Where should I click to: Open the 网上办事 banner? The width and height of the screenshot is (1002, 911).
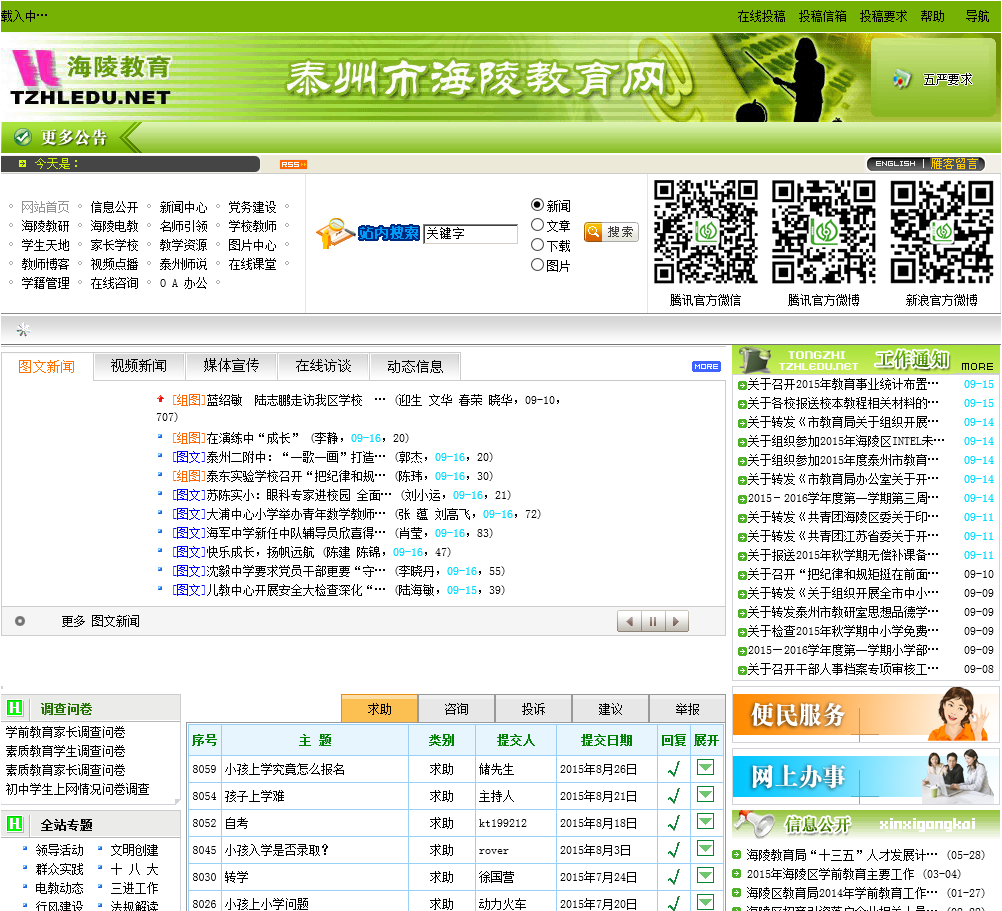point(865,776)
